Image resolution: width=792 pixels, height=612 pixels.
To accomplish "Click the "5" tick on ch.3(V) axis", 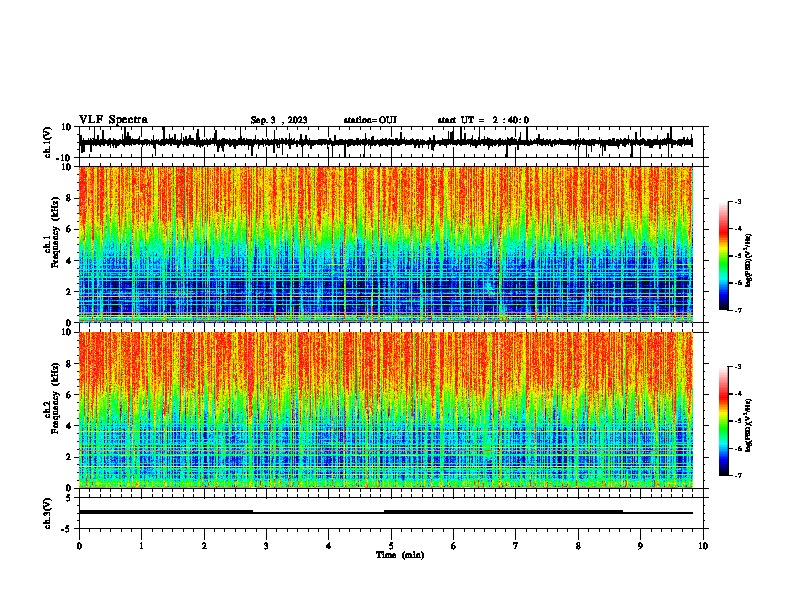I will (69, 497).
